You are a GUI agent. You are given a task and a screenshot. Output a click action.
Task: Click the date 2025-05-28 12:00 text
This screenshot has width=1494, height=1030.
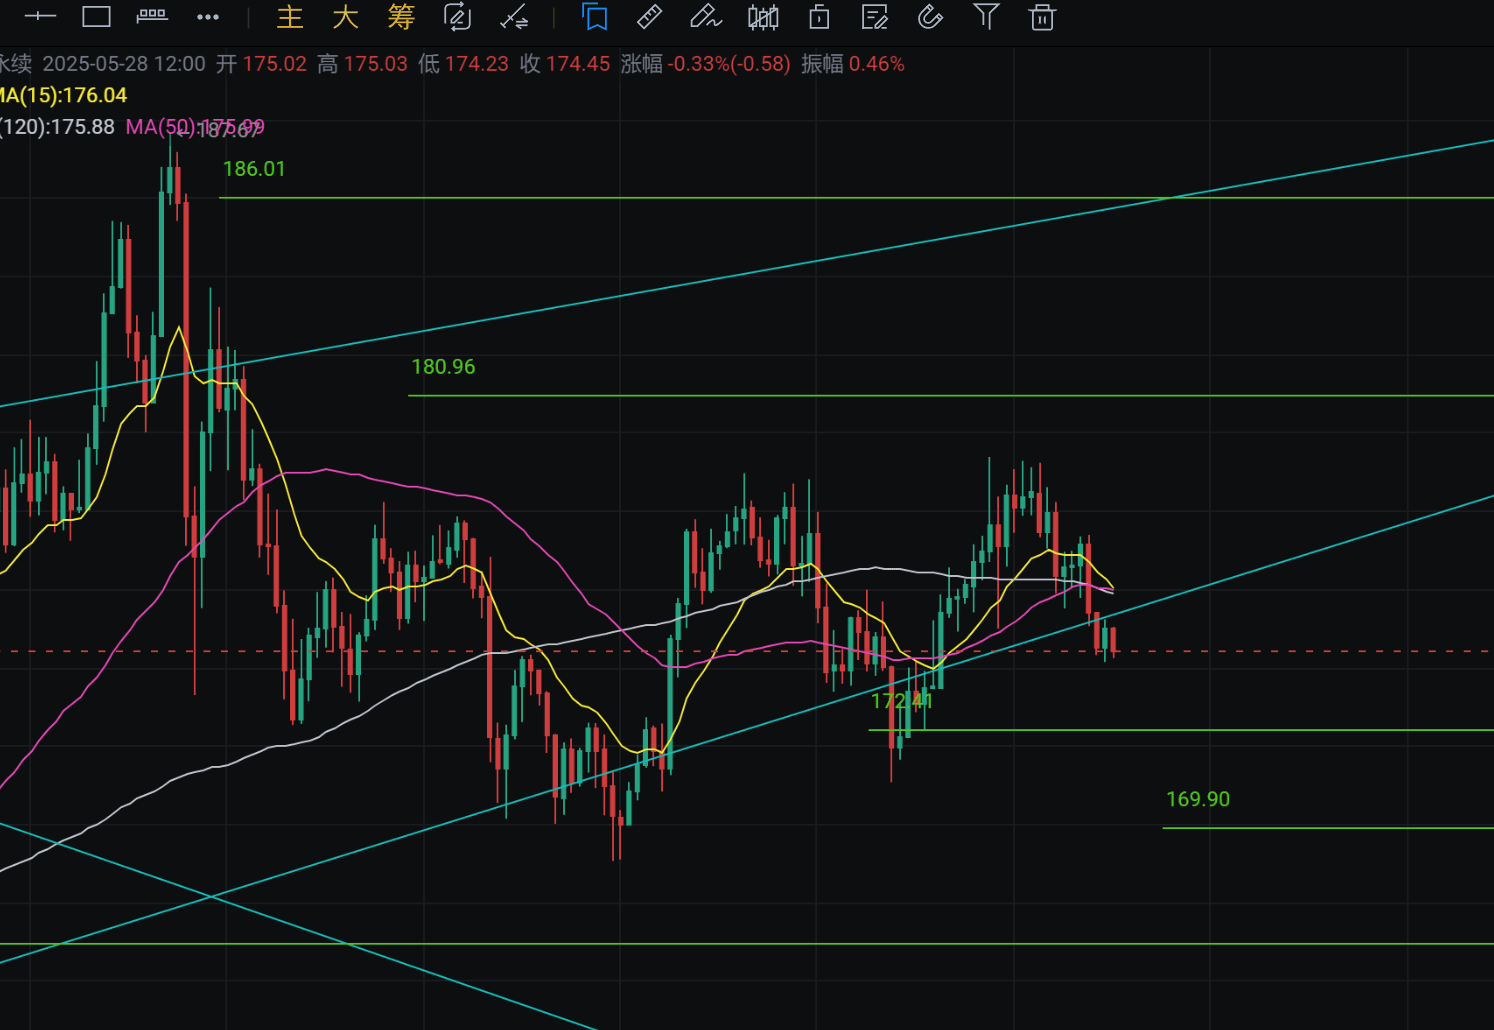point(124,64)
